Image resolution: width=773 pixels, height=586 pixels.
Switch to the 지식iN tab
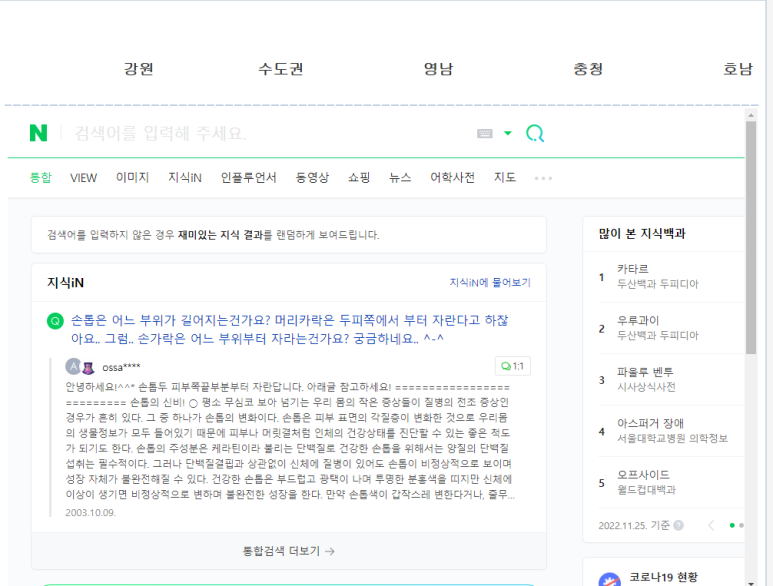click(x=185, y=177)
